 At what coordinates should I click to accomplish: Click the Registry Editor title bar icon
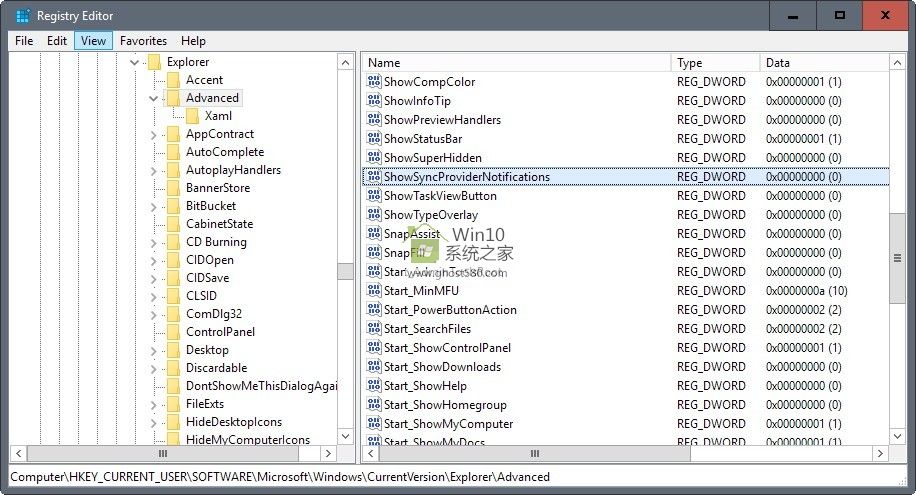pyautogui.click(x=22, y=16)
